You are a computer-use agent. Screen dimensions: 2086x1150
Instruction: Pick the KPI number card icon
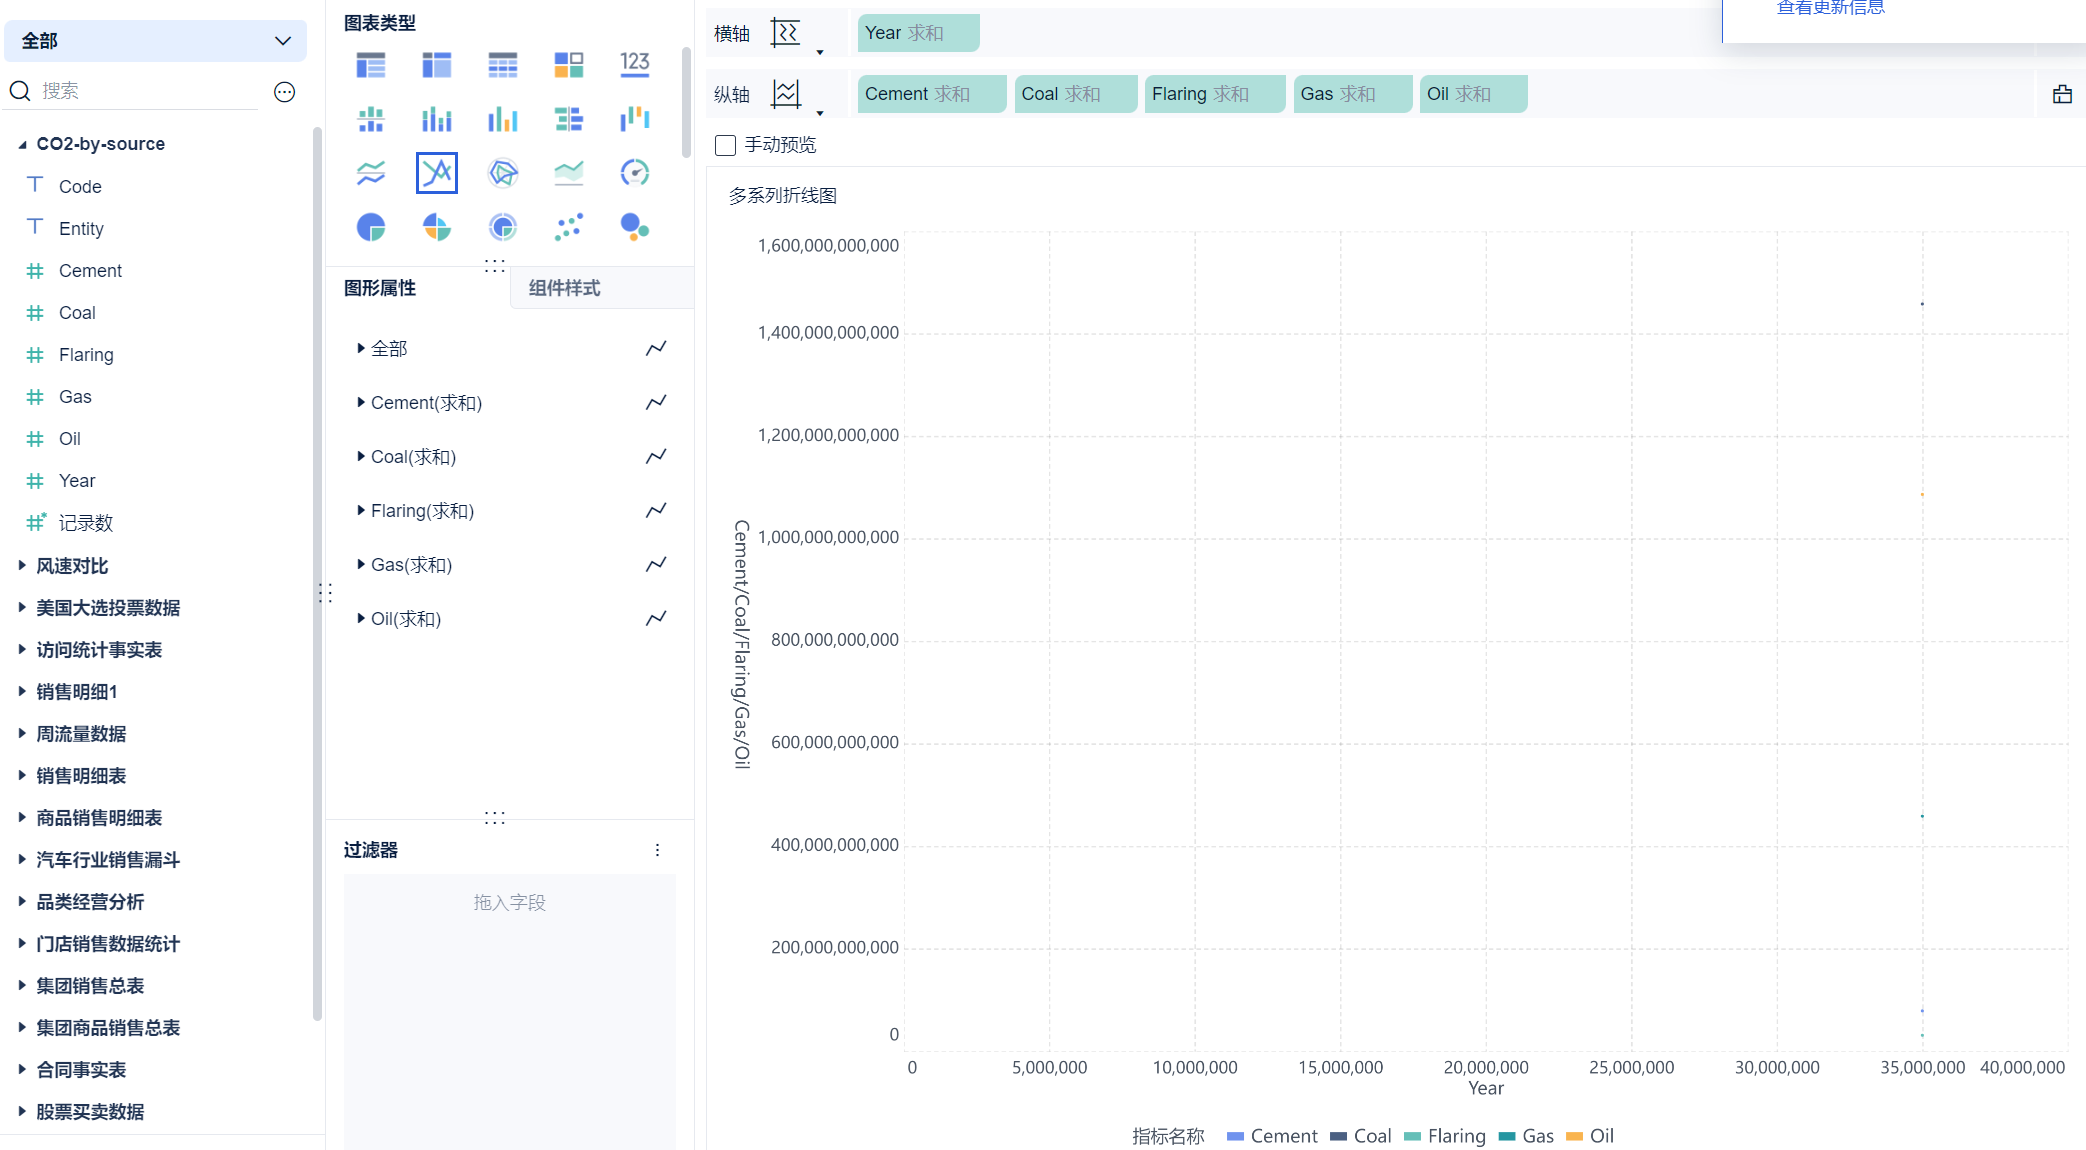click(x=634, y=65)
